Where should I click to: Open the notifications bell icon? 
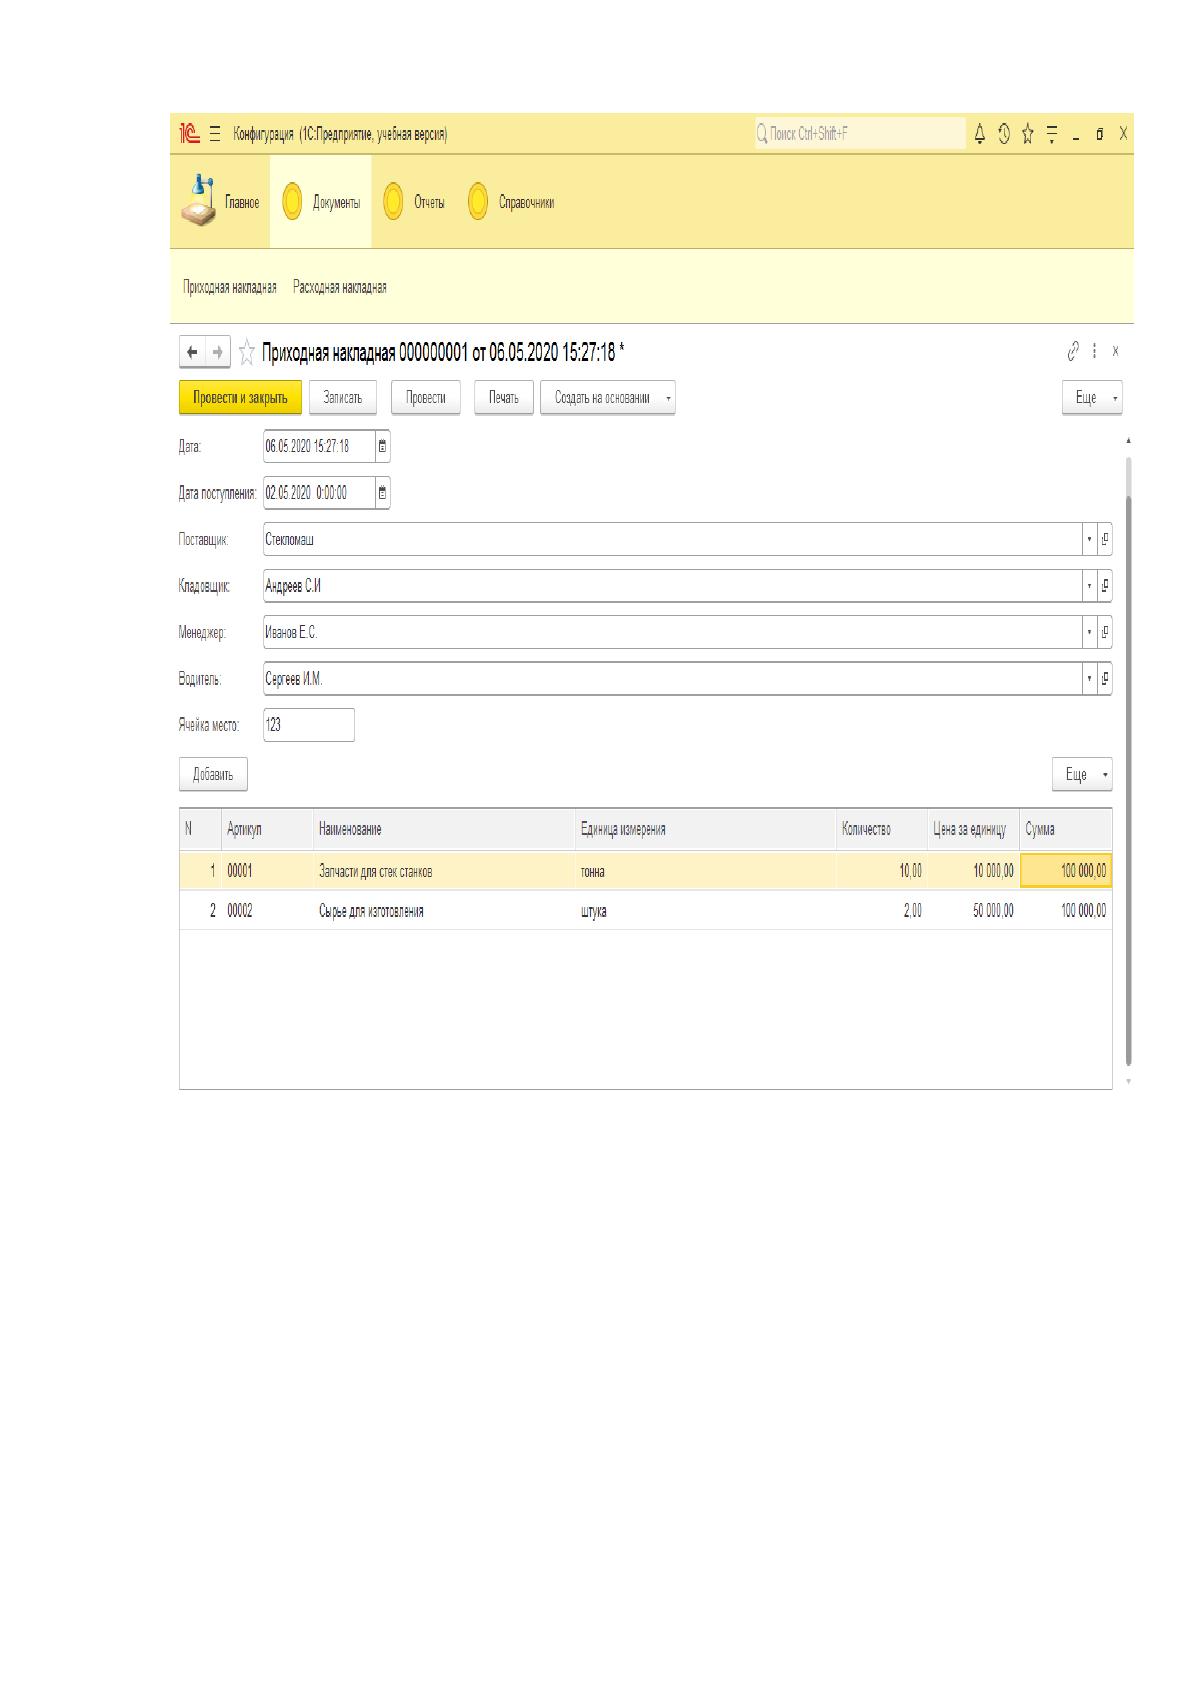[980, 133]
